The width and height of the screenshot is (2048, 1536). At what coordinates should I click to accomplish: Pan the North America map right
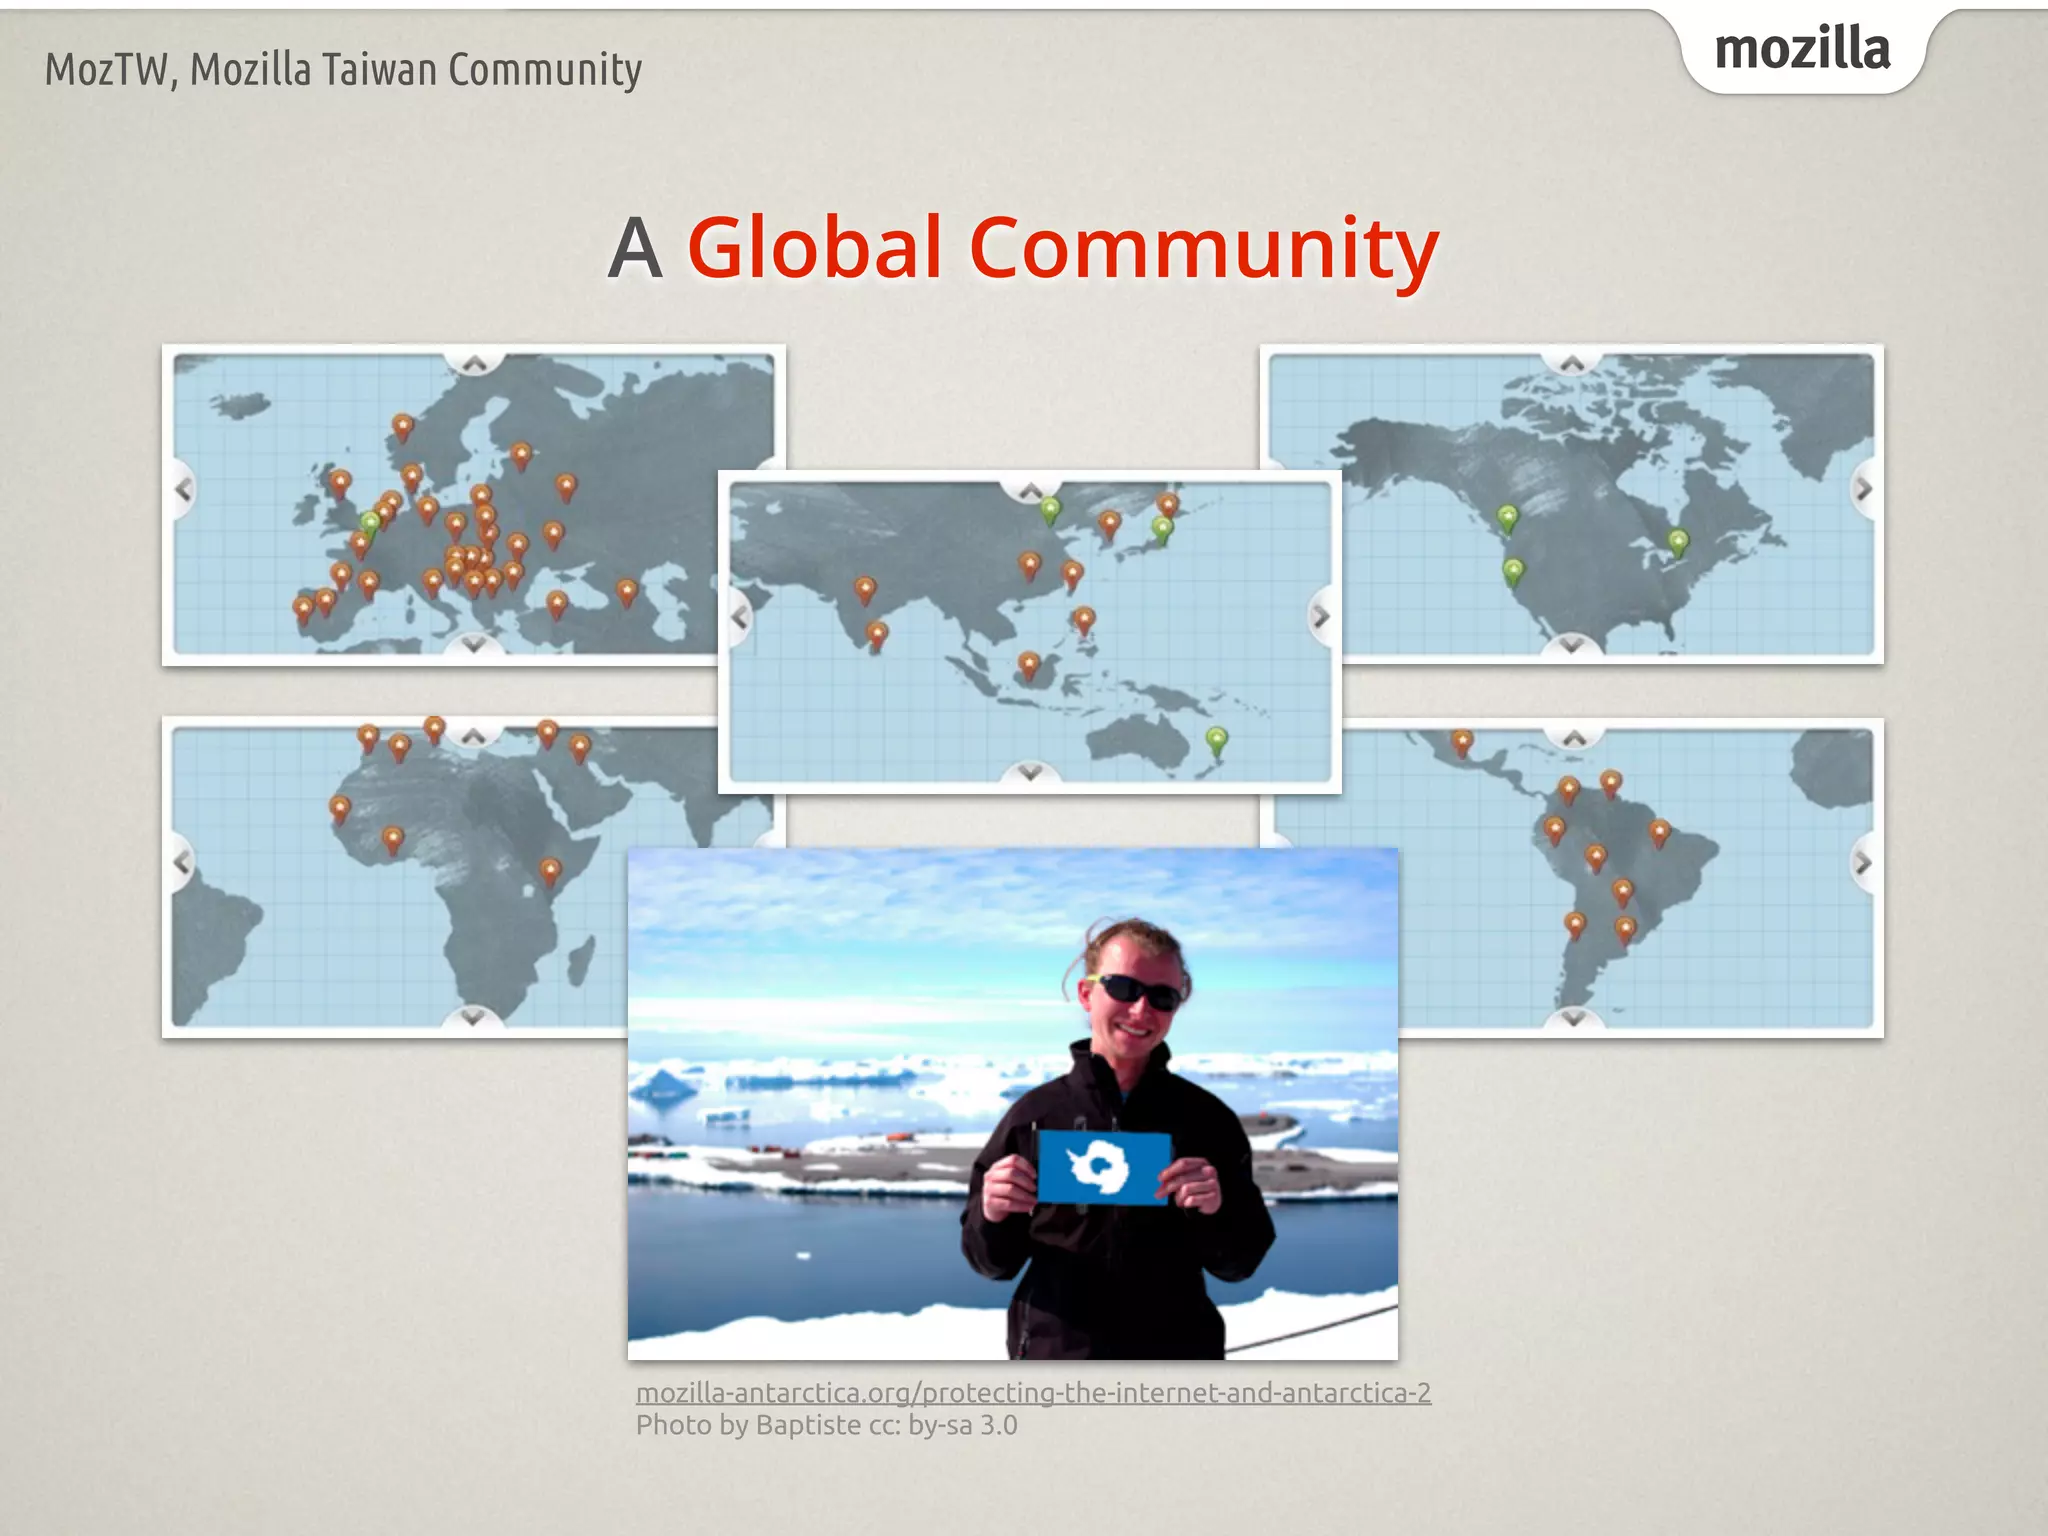click(1863, 490)
